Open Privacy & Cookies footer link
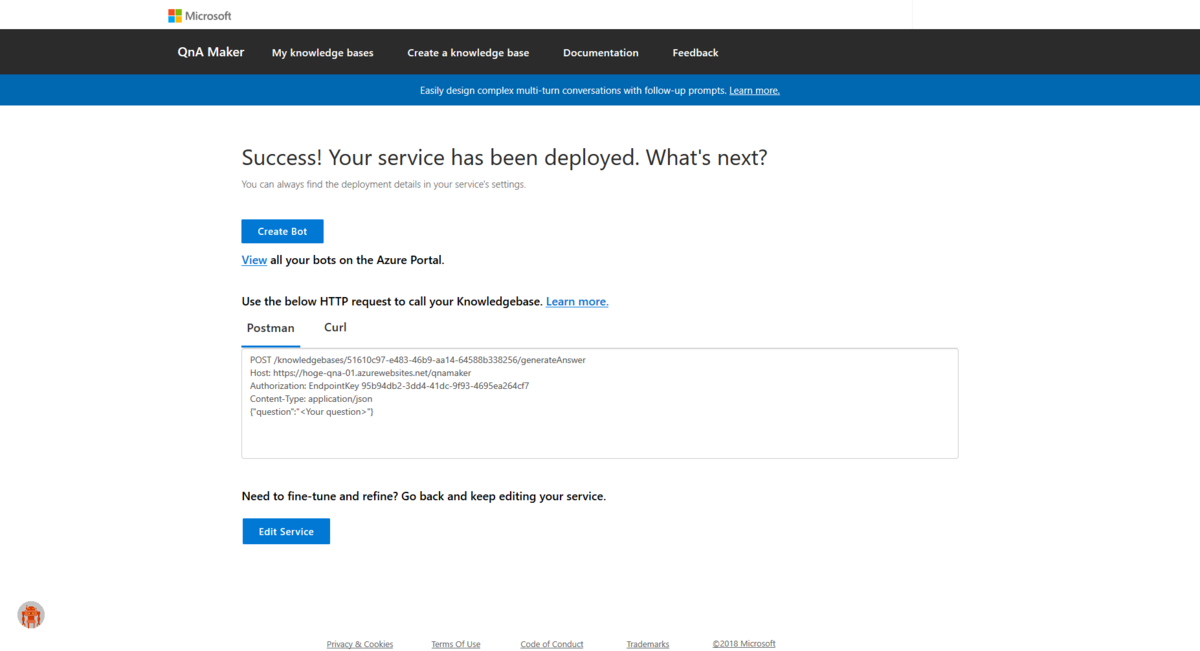This screenshot has height=651, width=1200. point(360,644)
